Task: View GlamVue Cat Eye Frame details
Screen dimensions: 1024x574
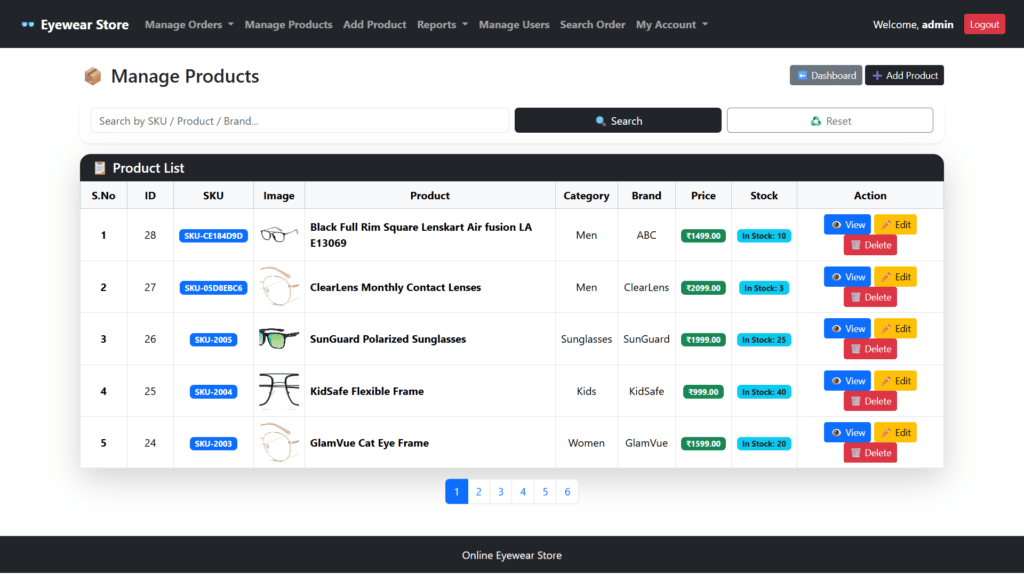Action: [847, 432]
